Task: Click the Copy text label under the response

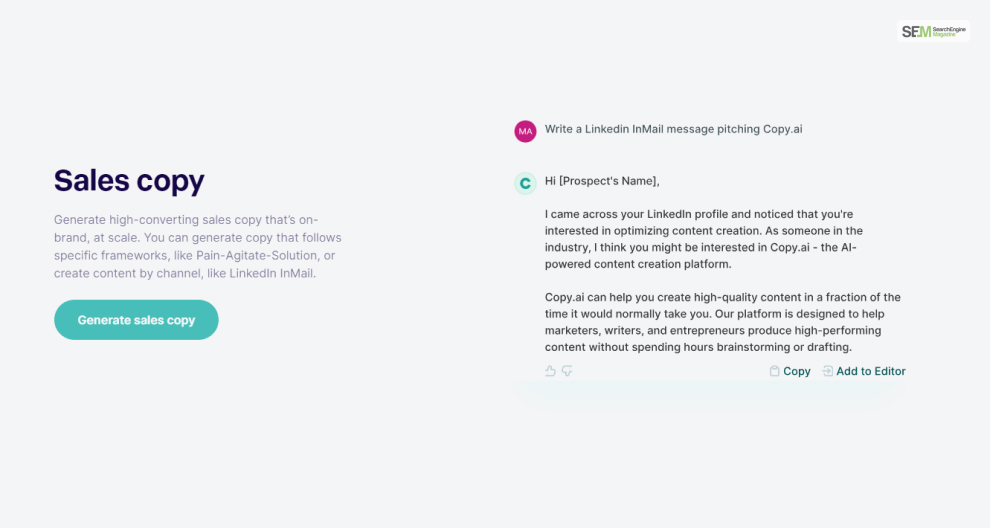Action: click(x=797, y=371)
